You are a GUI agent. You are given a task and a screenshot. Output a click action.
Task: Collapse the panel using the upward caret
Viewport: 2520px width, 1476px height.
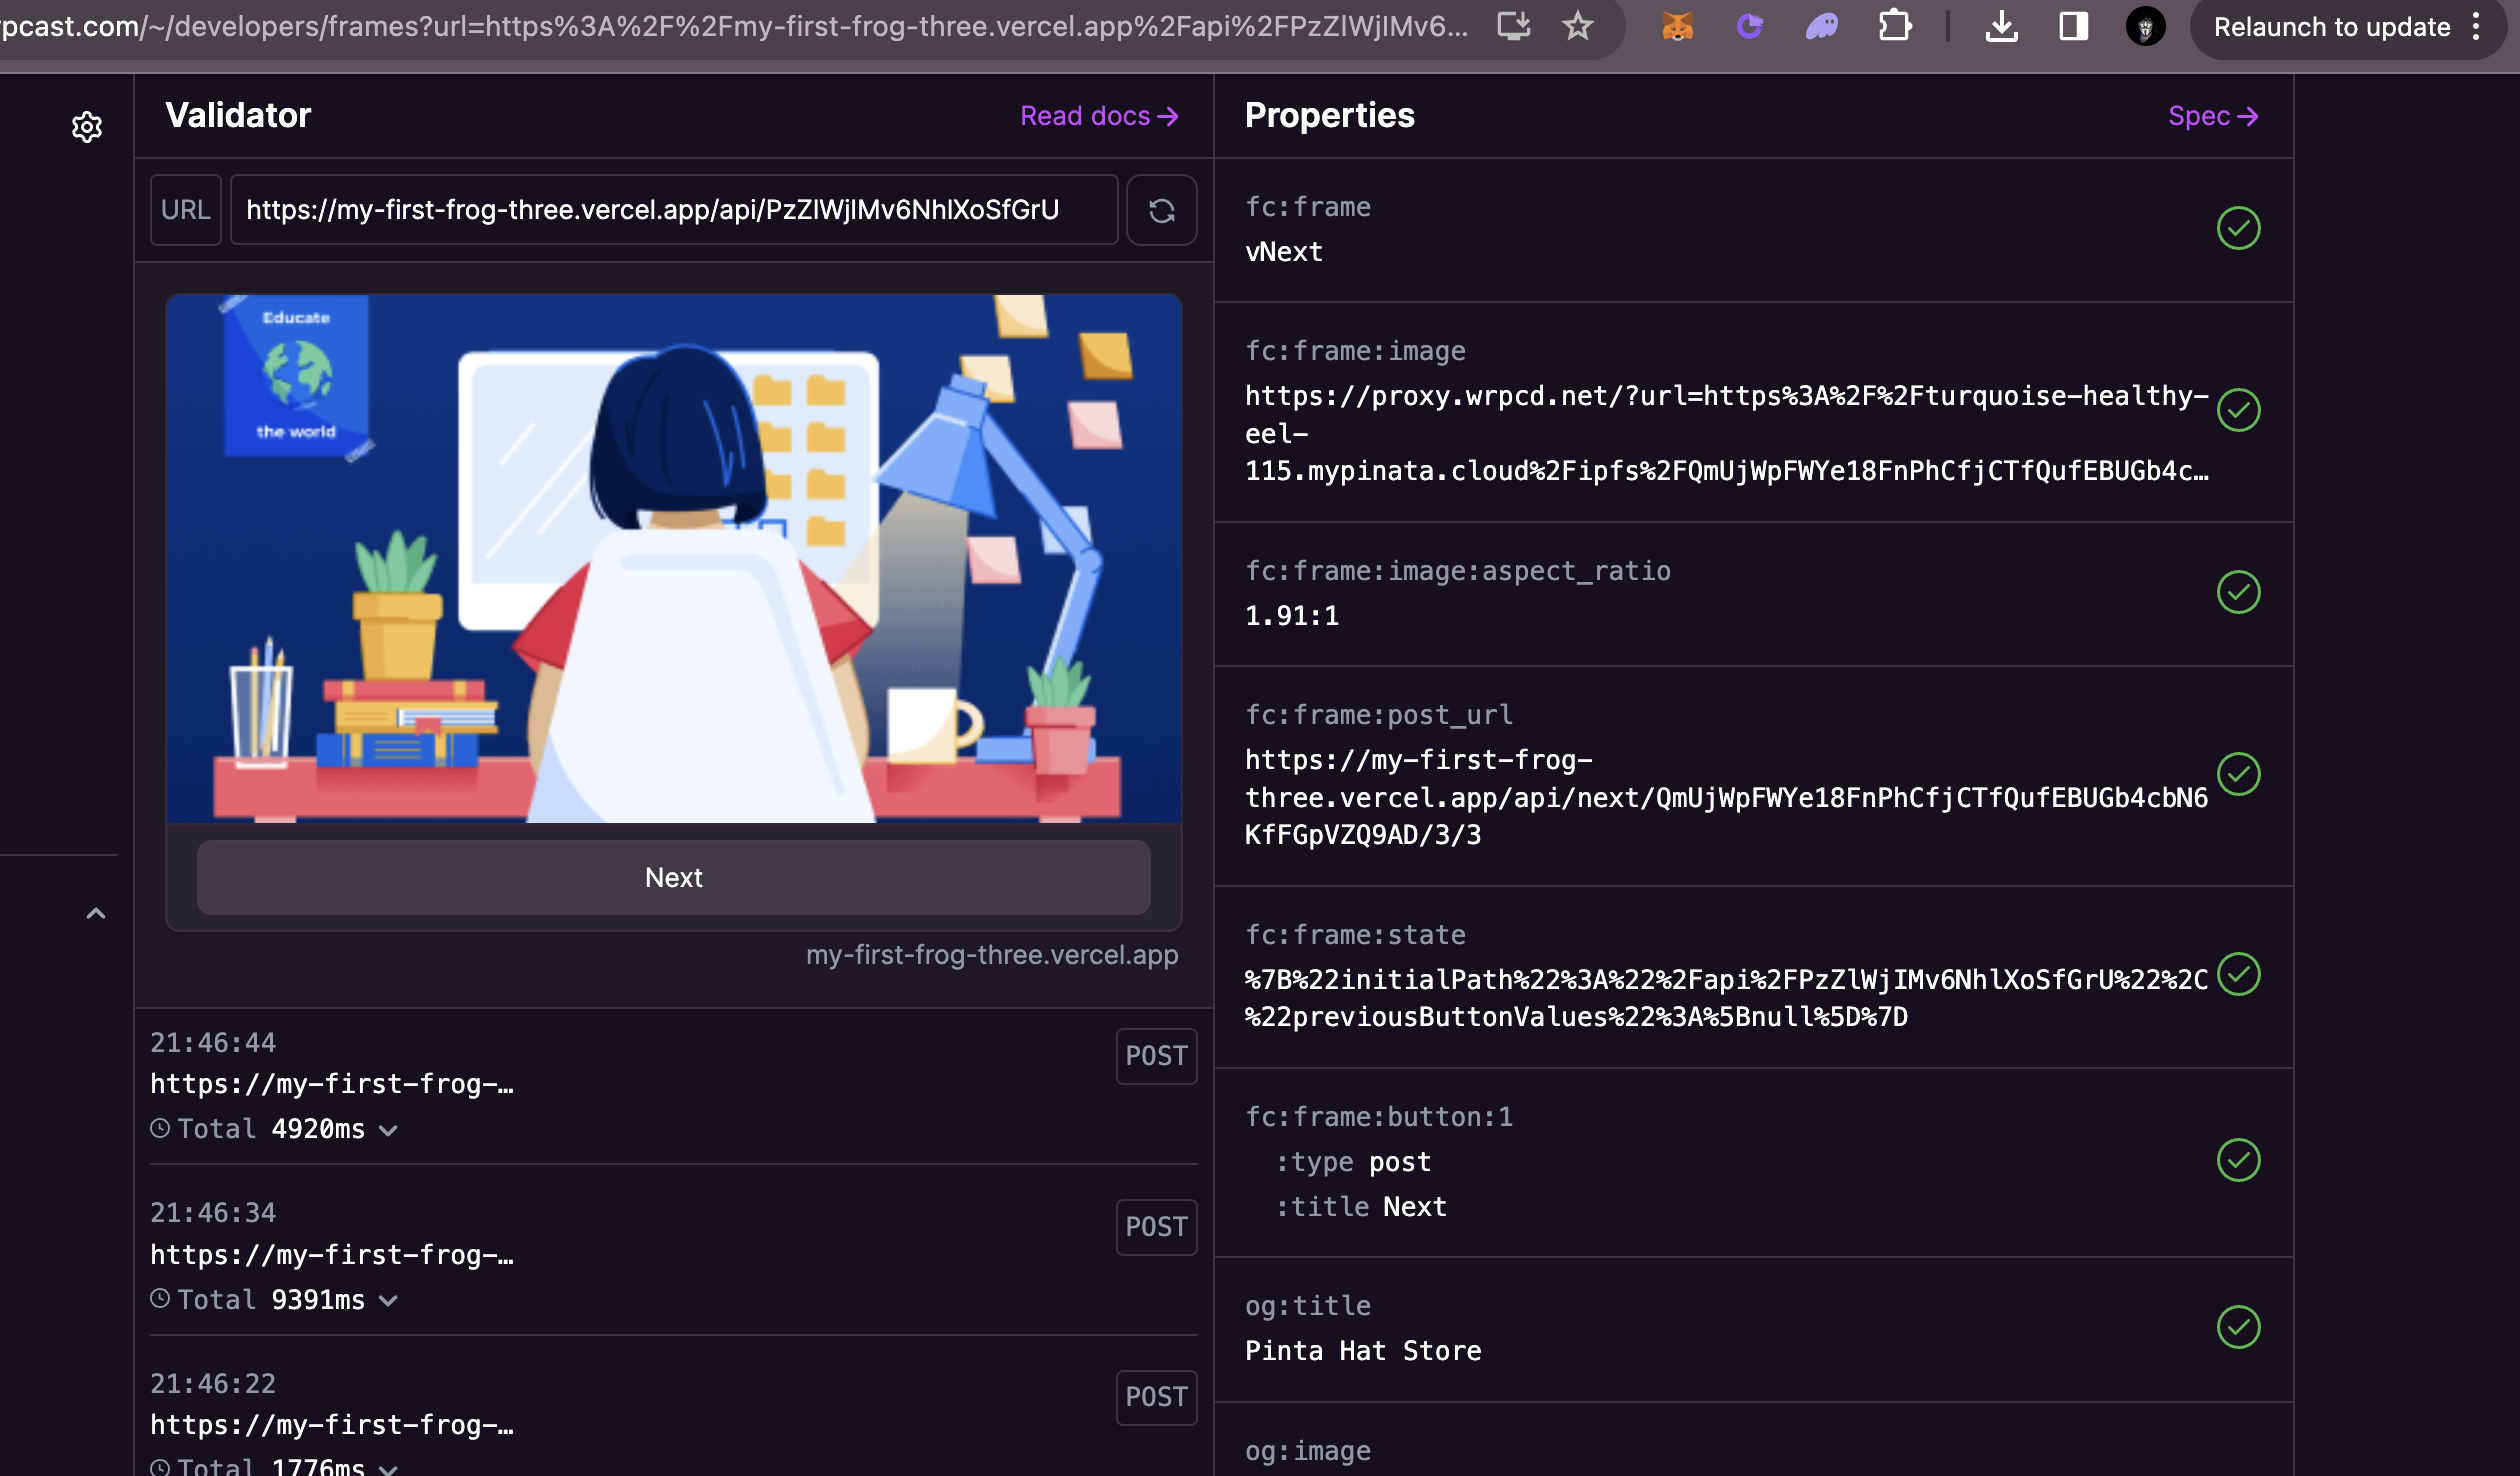[96, 911]
